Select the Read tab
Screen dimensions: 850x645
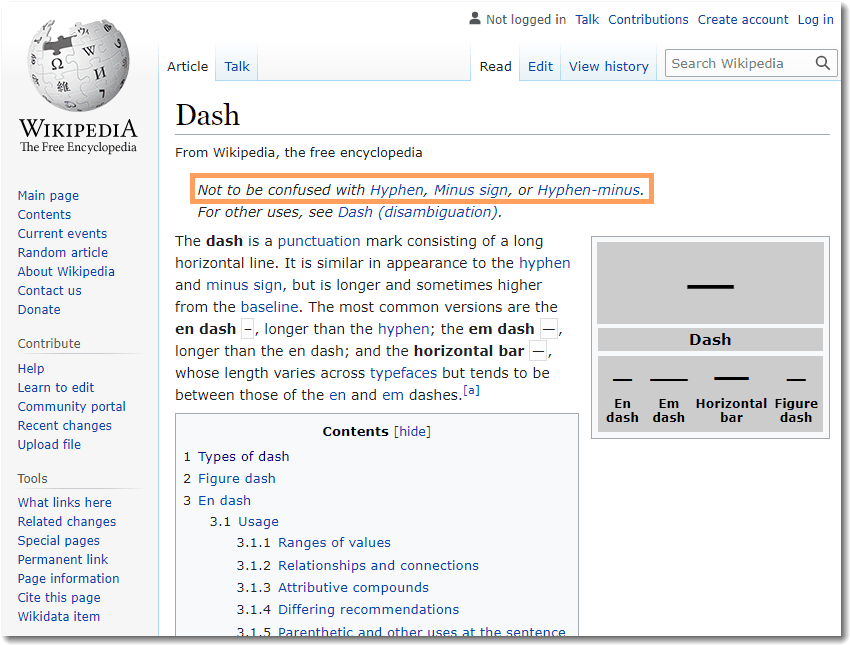[495, 66]
